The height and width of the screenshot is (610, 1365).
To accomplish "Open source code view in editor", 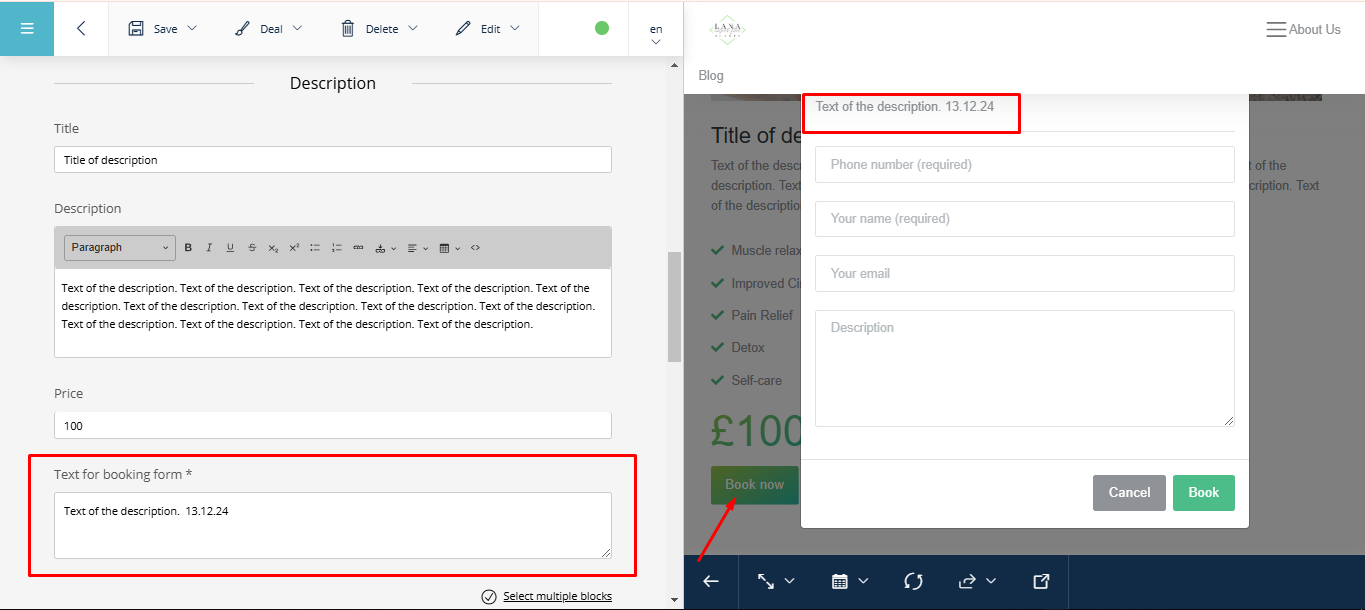I will (x=475, y=248).
